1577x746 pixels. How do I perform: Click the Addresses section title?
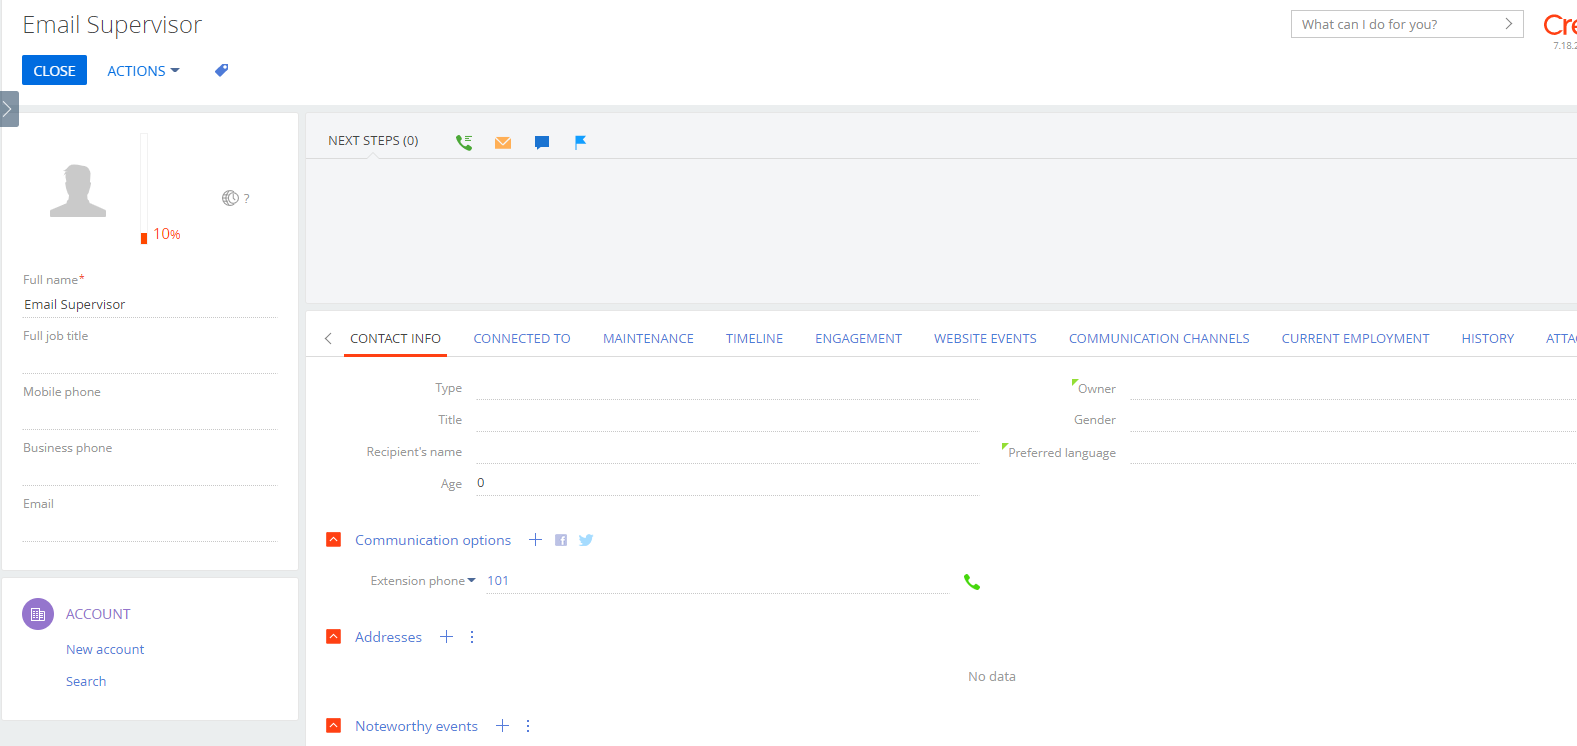388,637
